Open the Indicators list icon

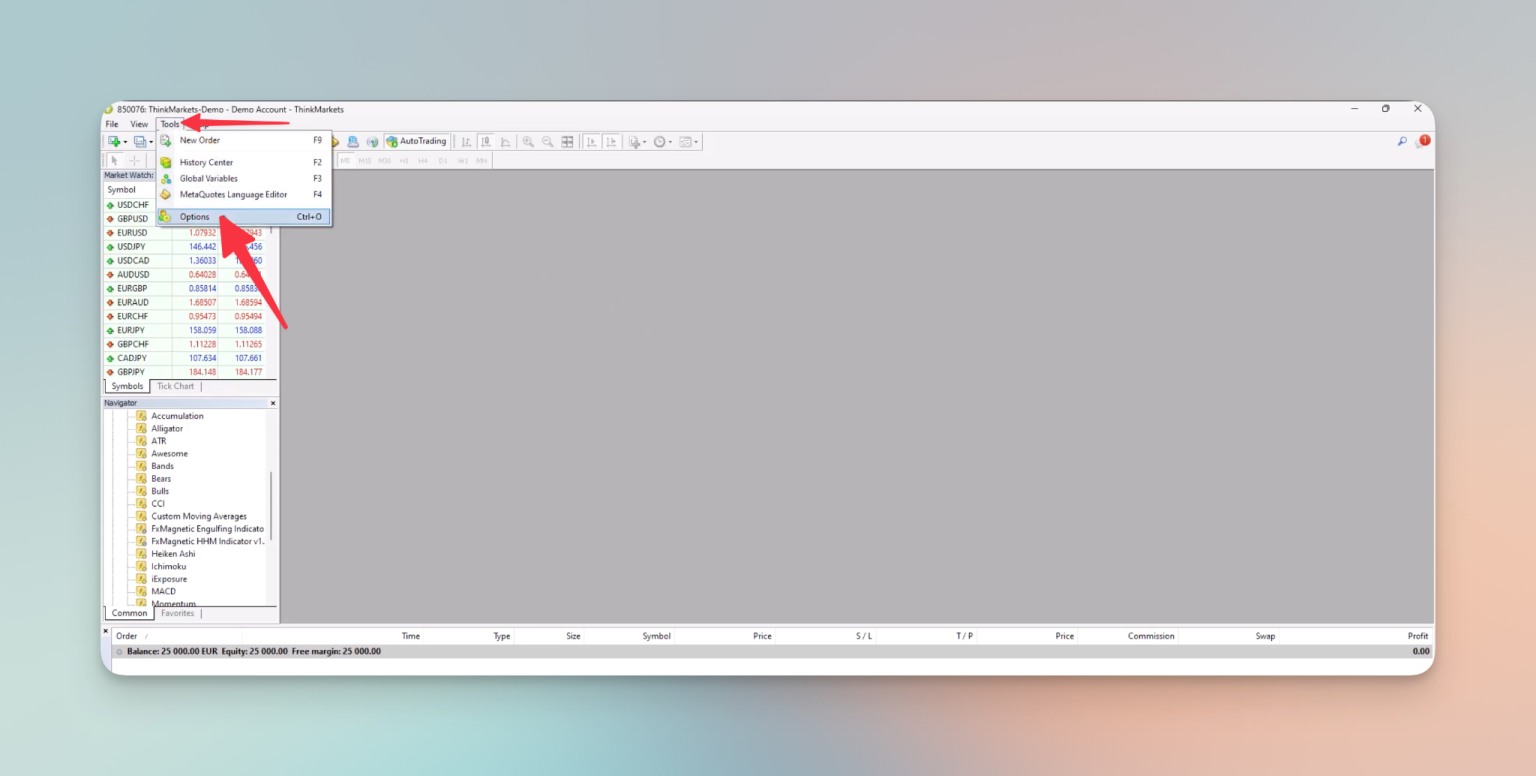633,141
